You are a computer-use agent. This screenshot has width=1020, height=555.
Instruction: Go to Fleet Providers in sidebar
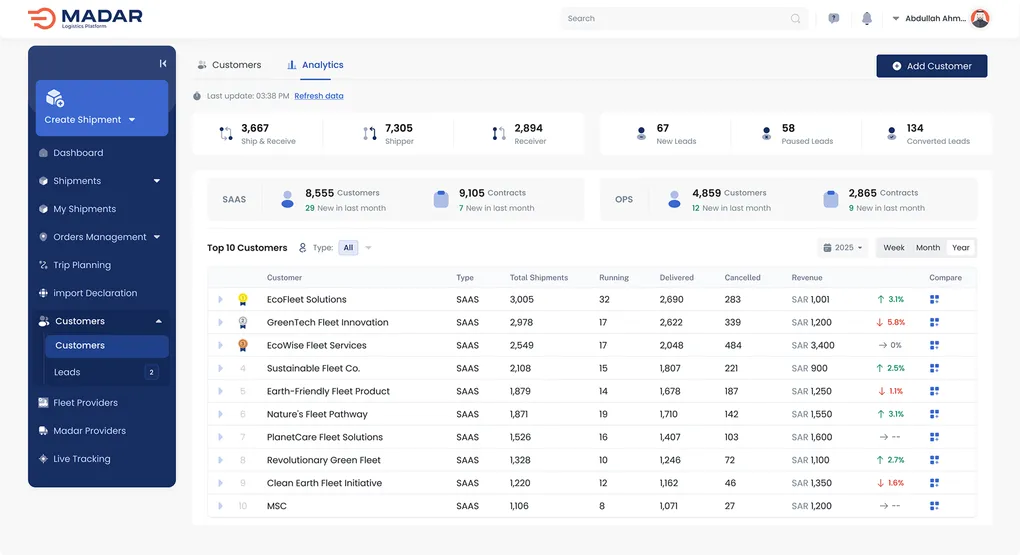pos(85,403)
